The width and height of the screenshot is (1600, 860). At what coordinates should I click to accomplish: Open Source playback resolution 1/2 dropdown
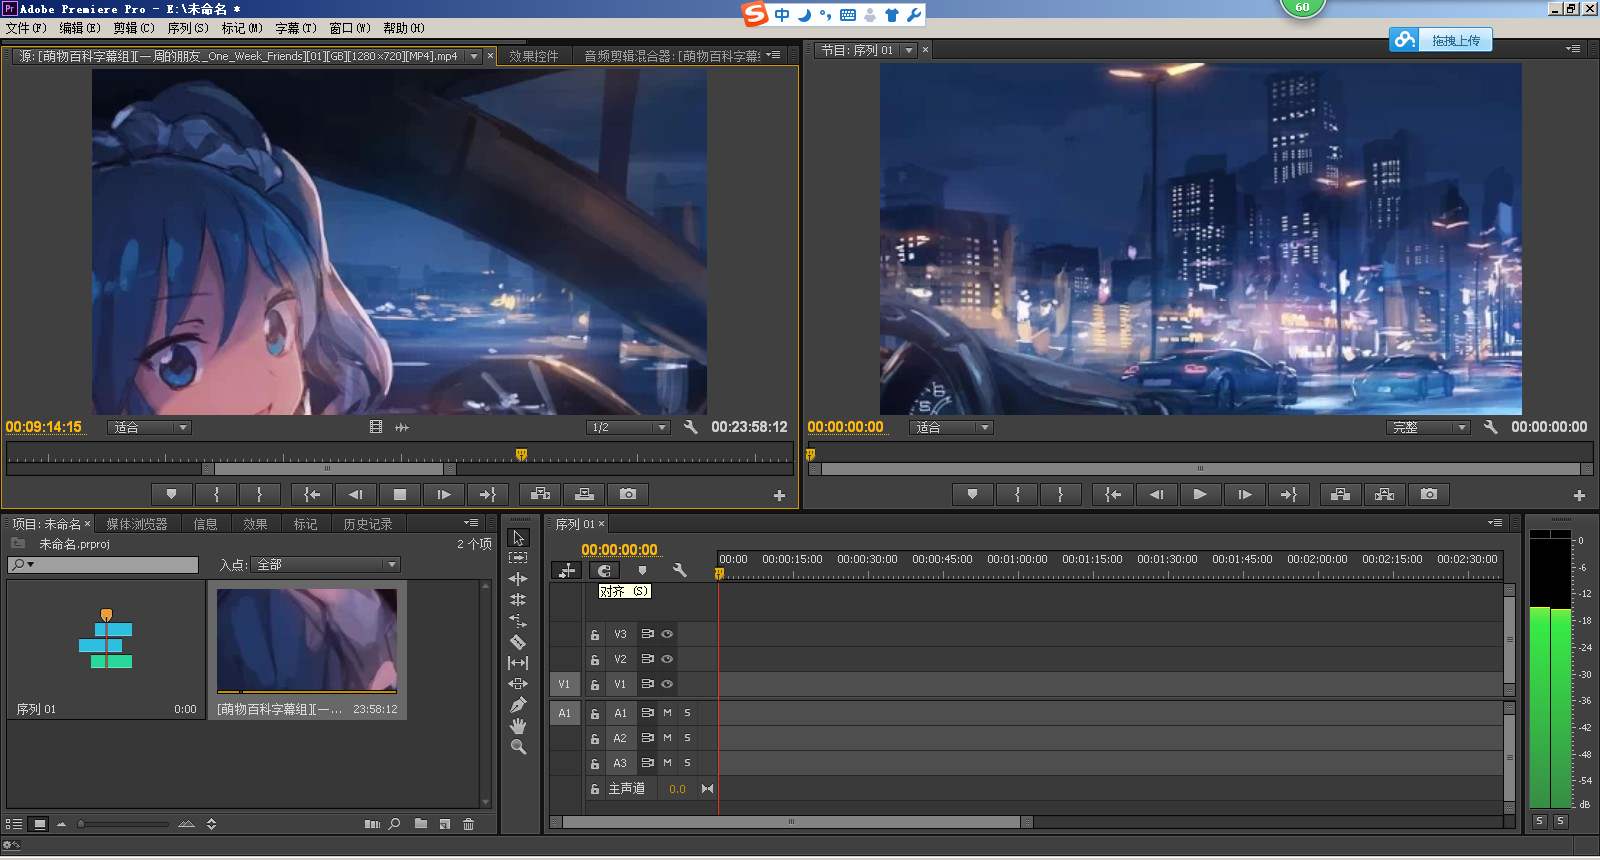(628, 427)
